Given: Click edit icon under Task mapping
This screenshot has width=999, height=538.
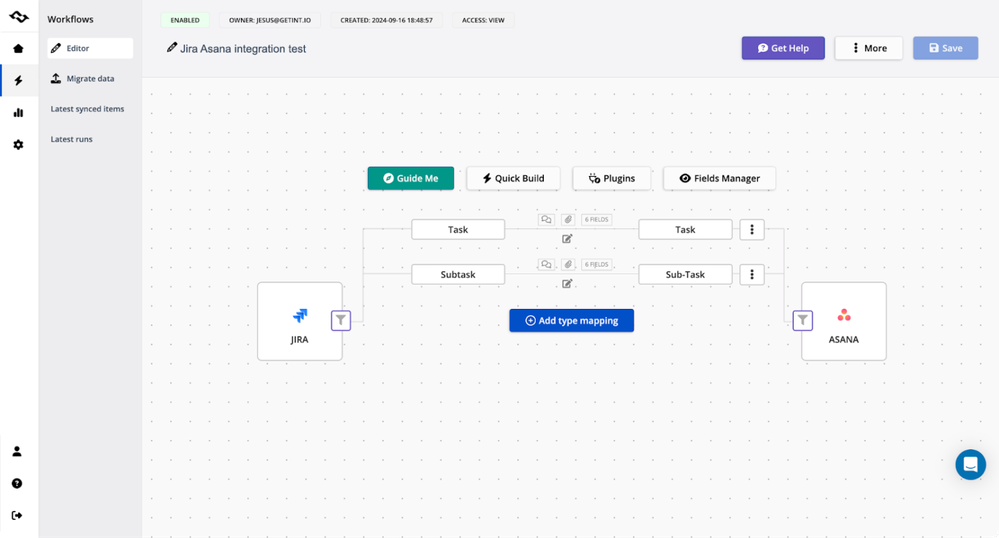Looking at the screenshot, I should pyautogui.click(x=567, y=238).
